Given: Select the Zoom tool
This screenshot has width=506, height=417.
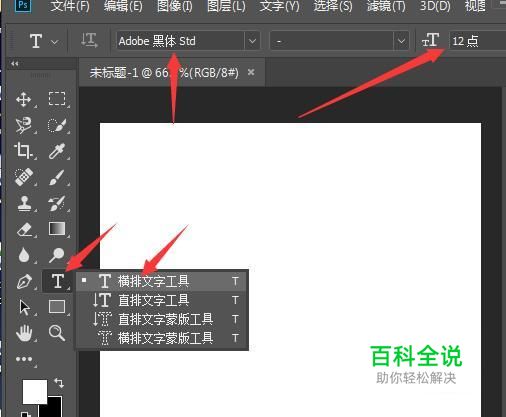Looking at the screenshot, I should [57, 333].
